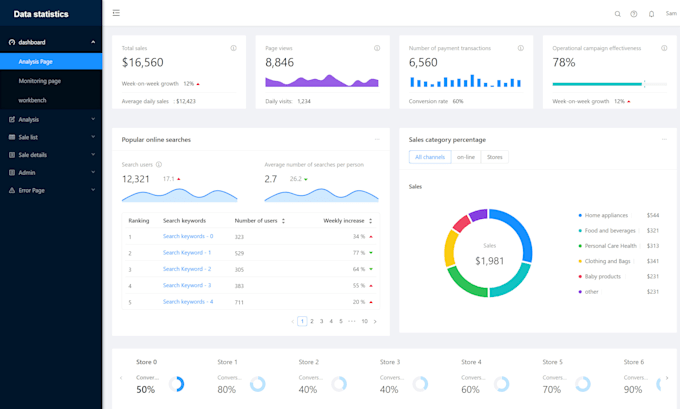Go to next page in pagination
The height and width of the screenshot is (409, 680).
coord(375,321)
